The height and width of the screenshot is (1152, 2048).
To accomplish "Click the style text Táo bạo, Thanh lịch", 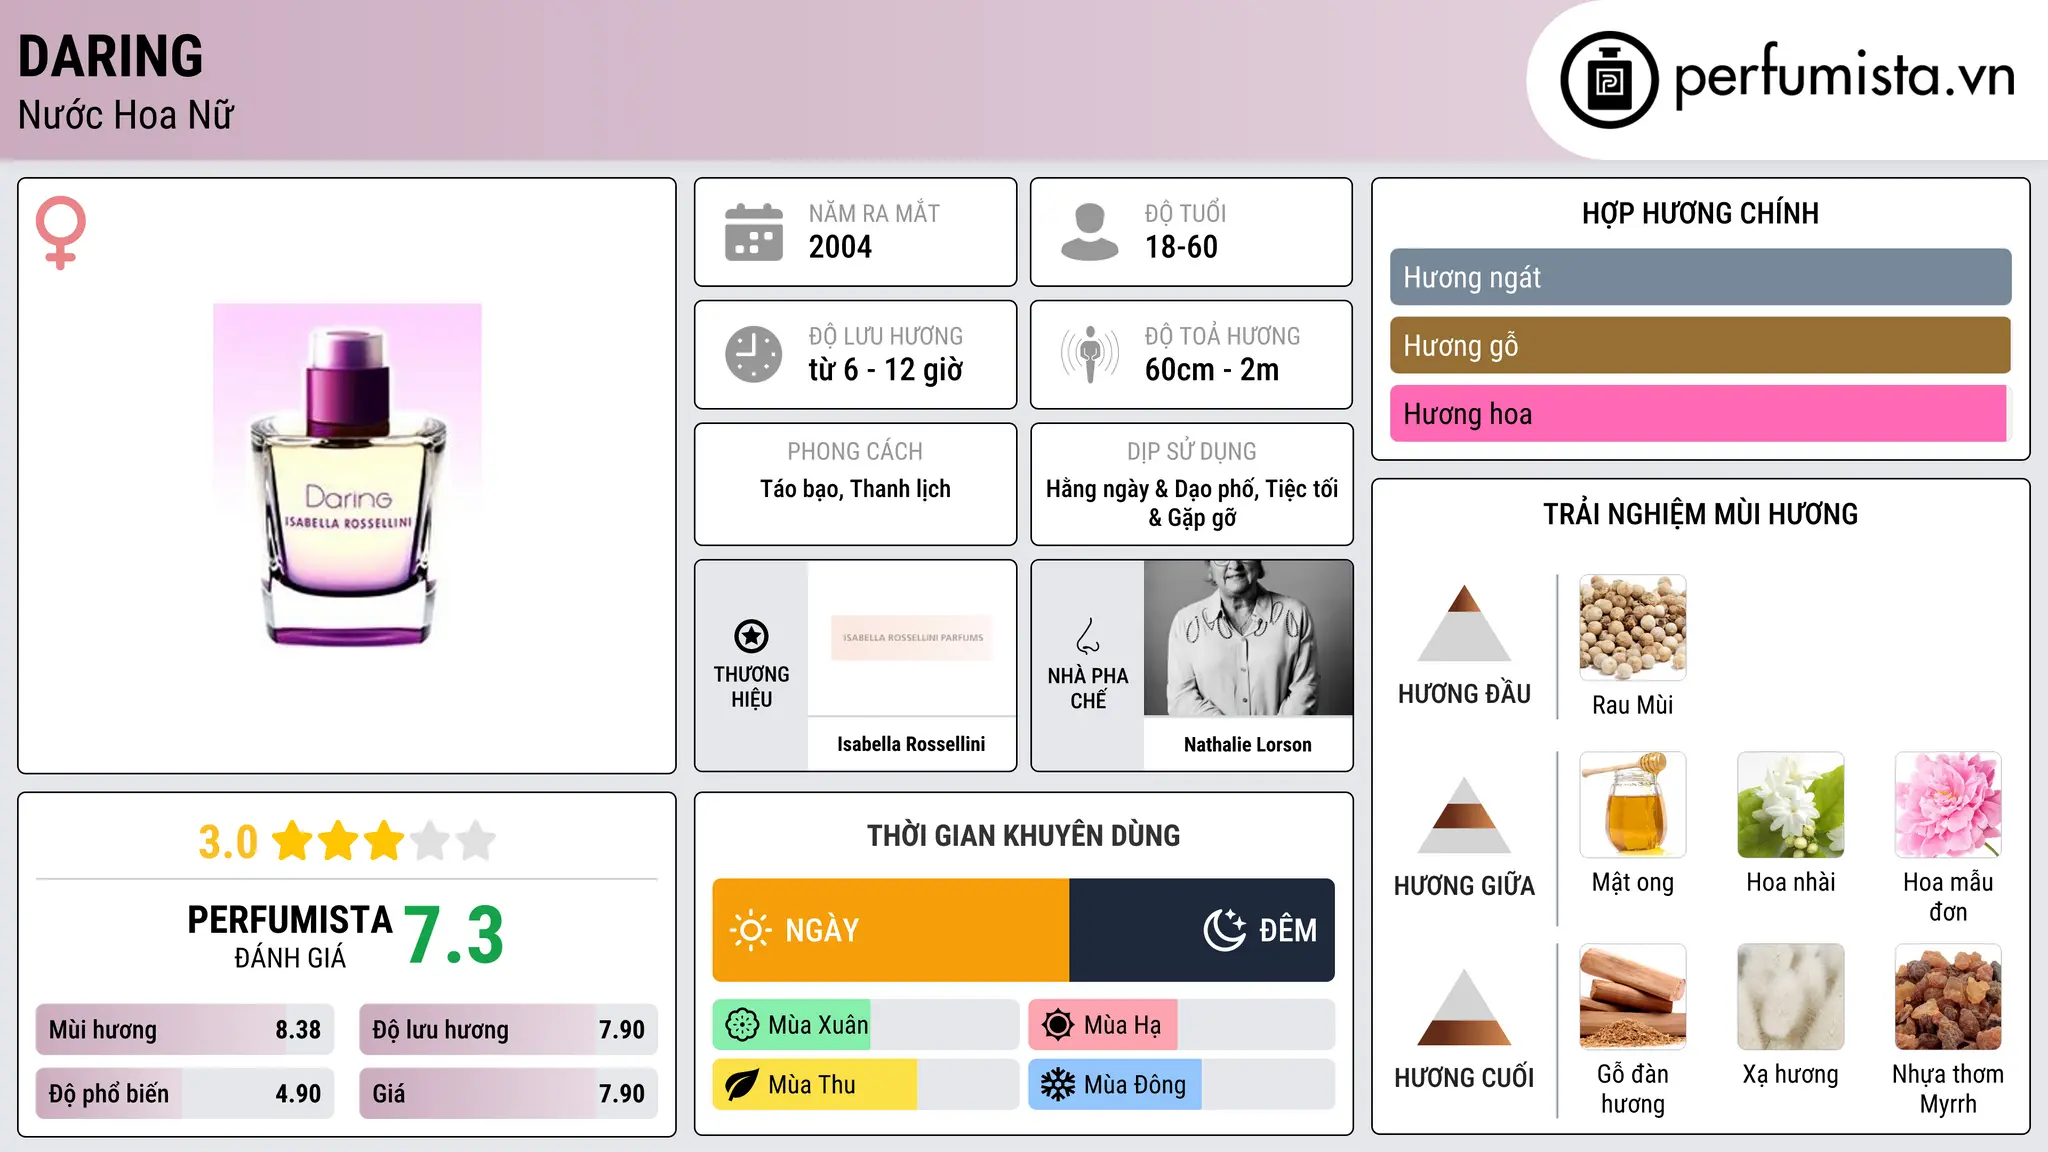I will (x=855, y=489).
